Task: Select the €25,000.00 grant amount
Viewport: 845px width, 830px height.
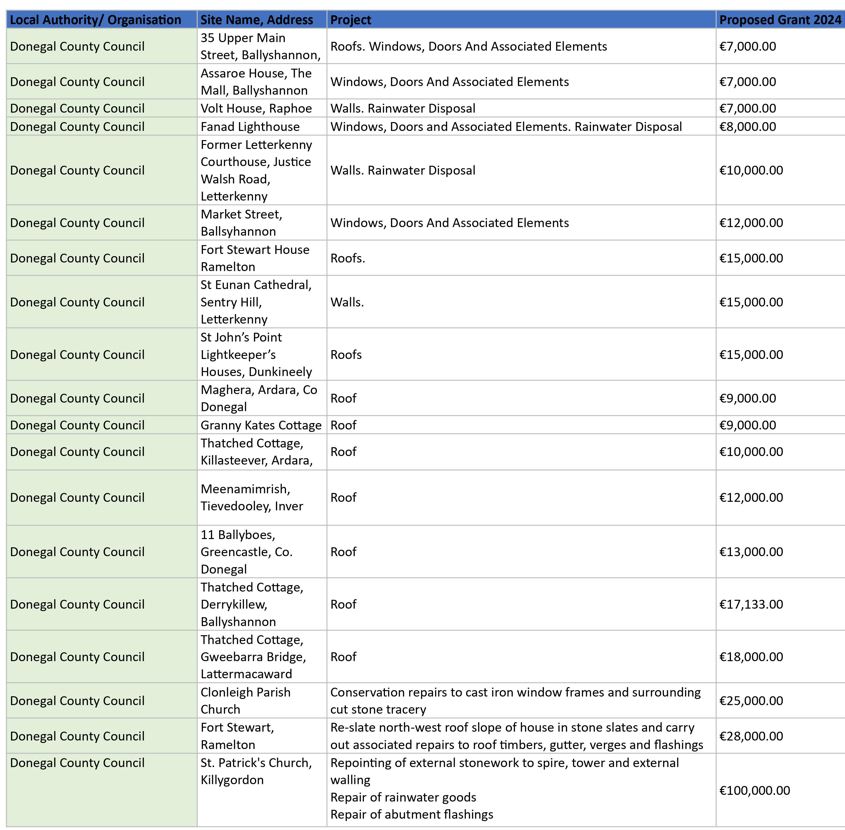Action: coord(751,701)
